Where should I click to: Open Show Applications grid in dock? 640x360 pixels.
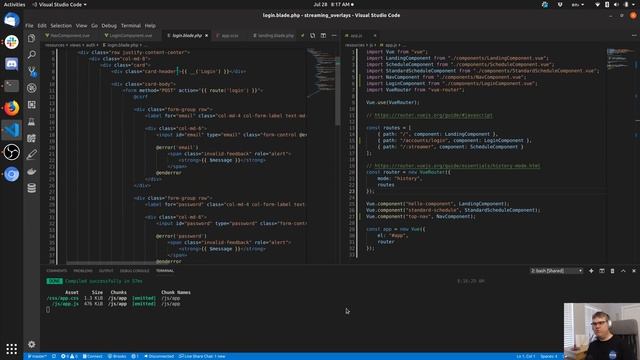pos(11,349)
